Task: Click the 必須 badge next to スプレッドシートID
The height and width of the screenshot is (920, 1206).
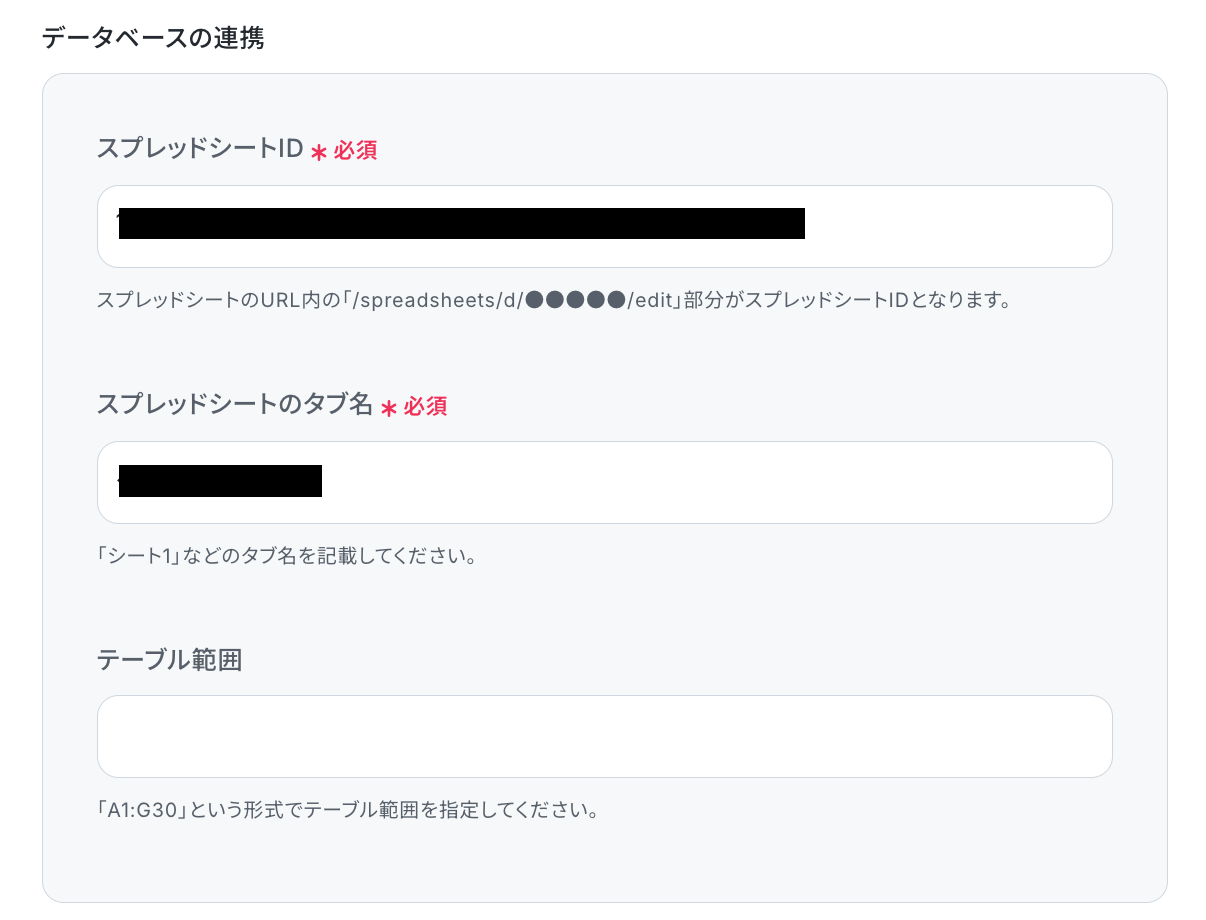Action: (355, 150)
